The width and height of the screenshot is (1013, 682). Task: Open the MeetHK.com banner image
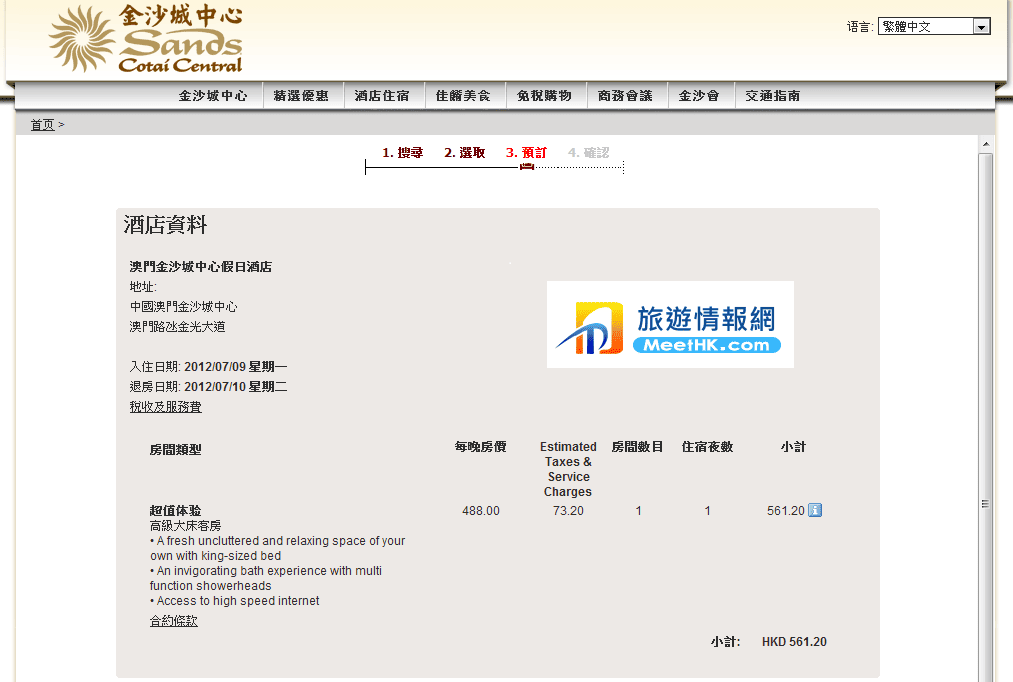tap(670, 324)
